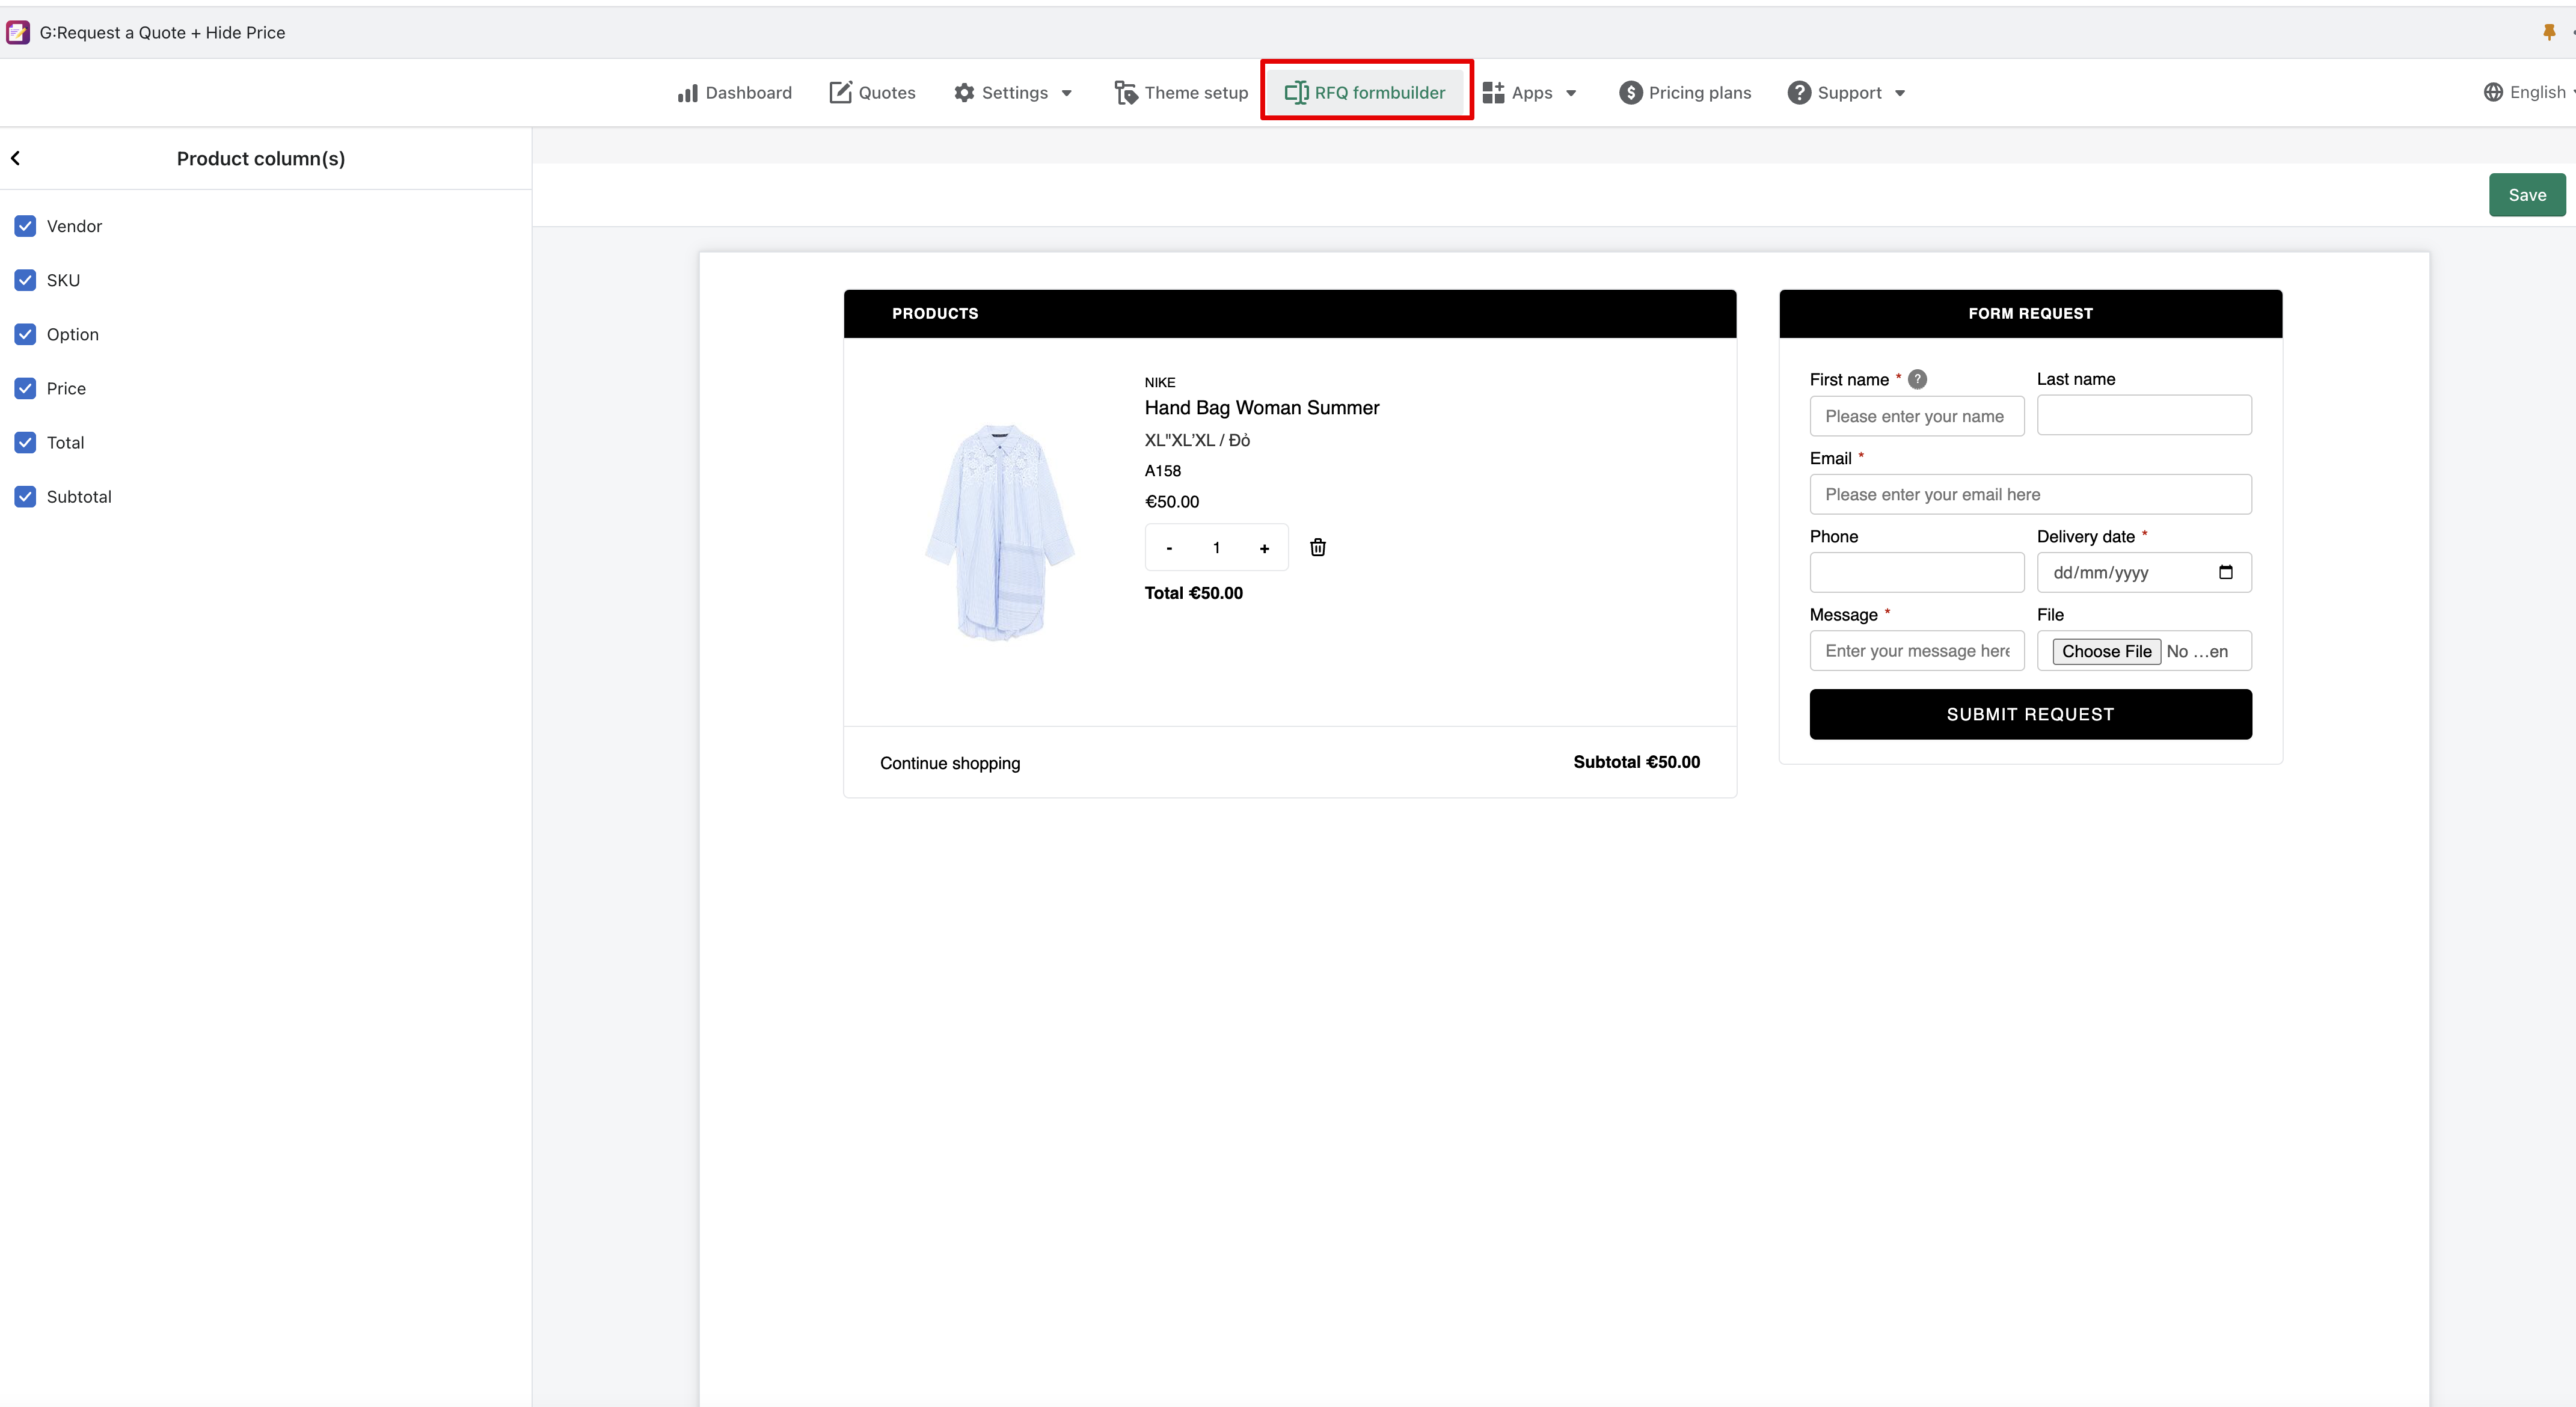Select the RFQ formbuilder tab
The height and width of the screenshot is (1407, 2576).
click(1366, 93)
